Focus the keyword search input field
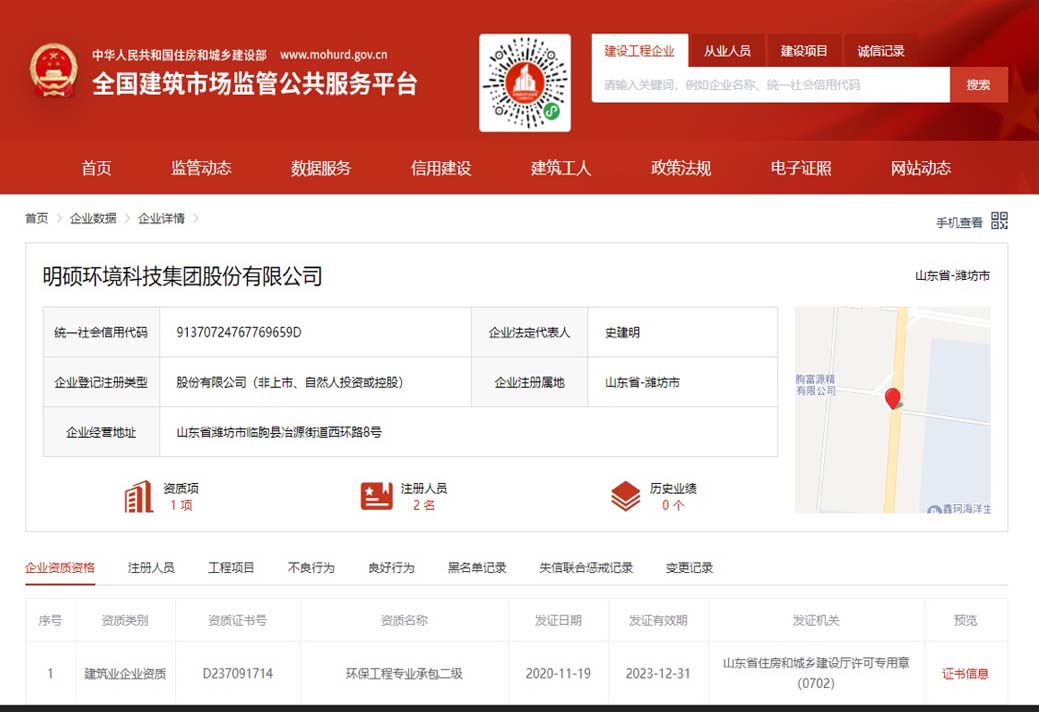The width and height of the screenshot is (1039, 712). (x=771, y=85)
